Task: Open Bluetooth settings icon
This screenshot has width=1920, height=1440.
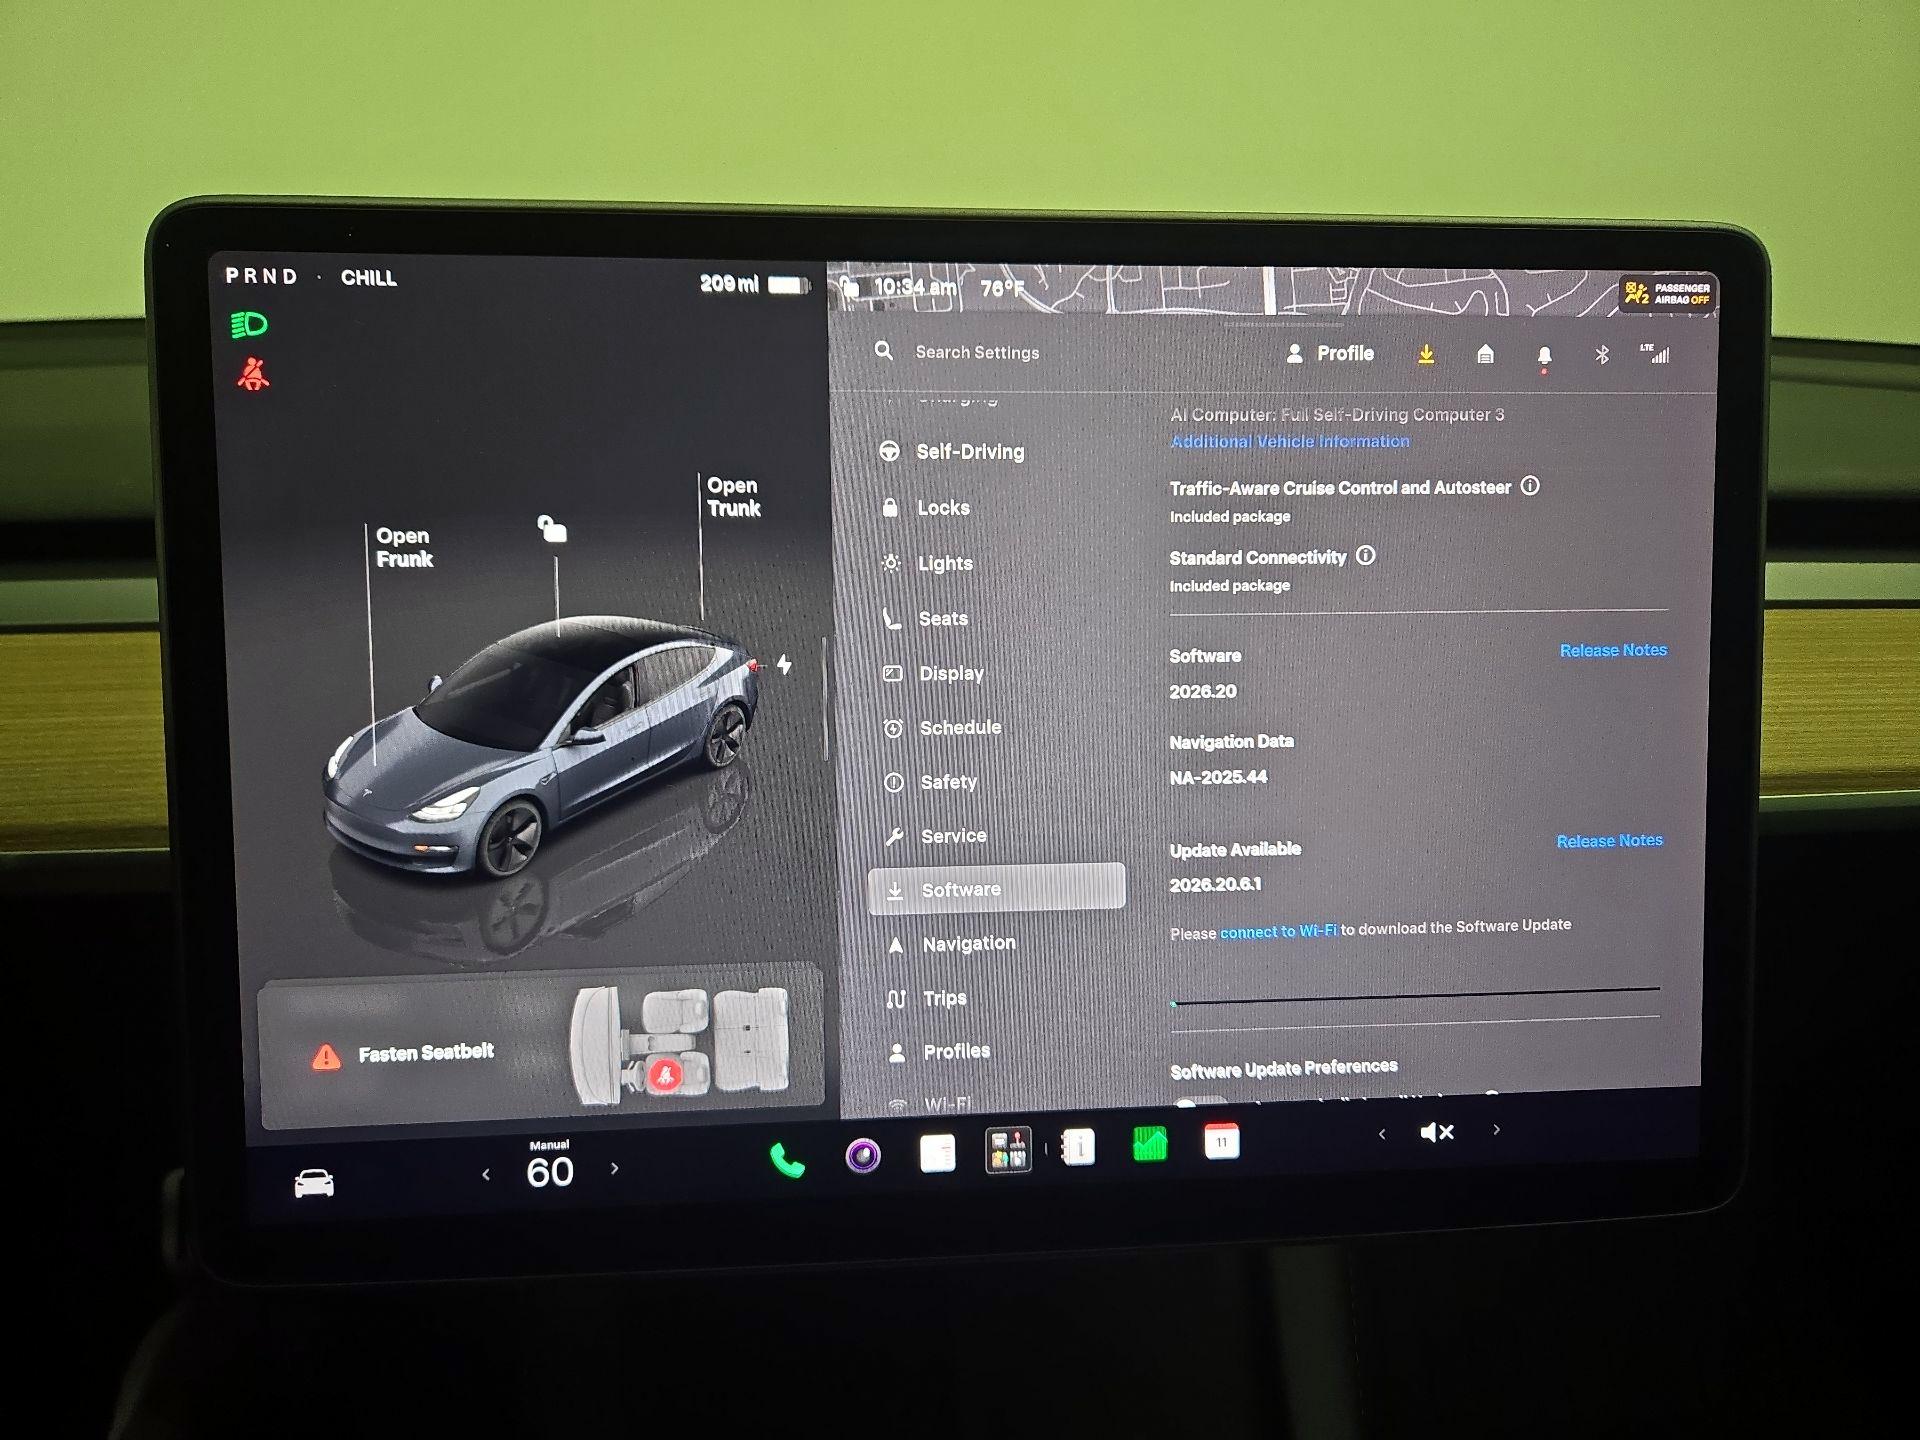Action: (1601, 355)
